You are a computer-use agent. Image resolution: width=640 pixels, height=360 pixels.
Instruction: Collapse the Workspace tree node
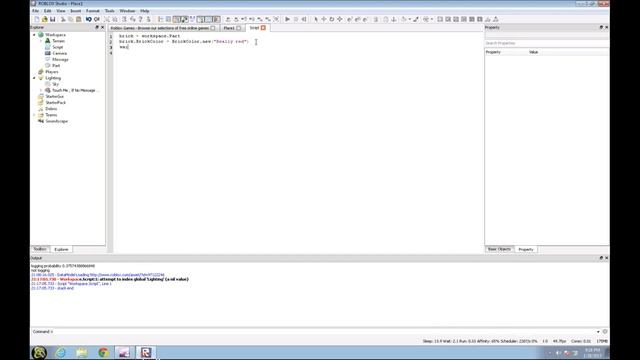(34, 35)
